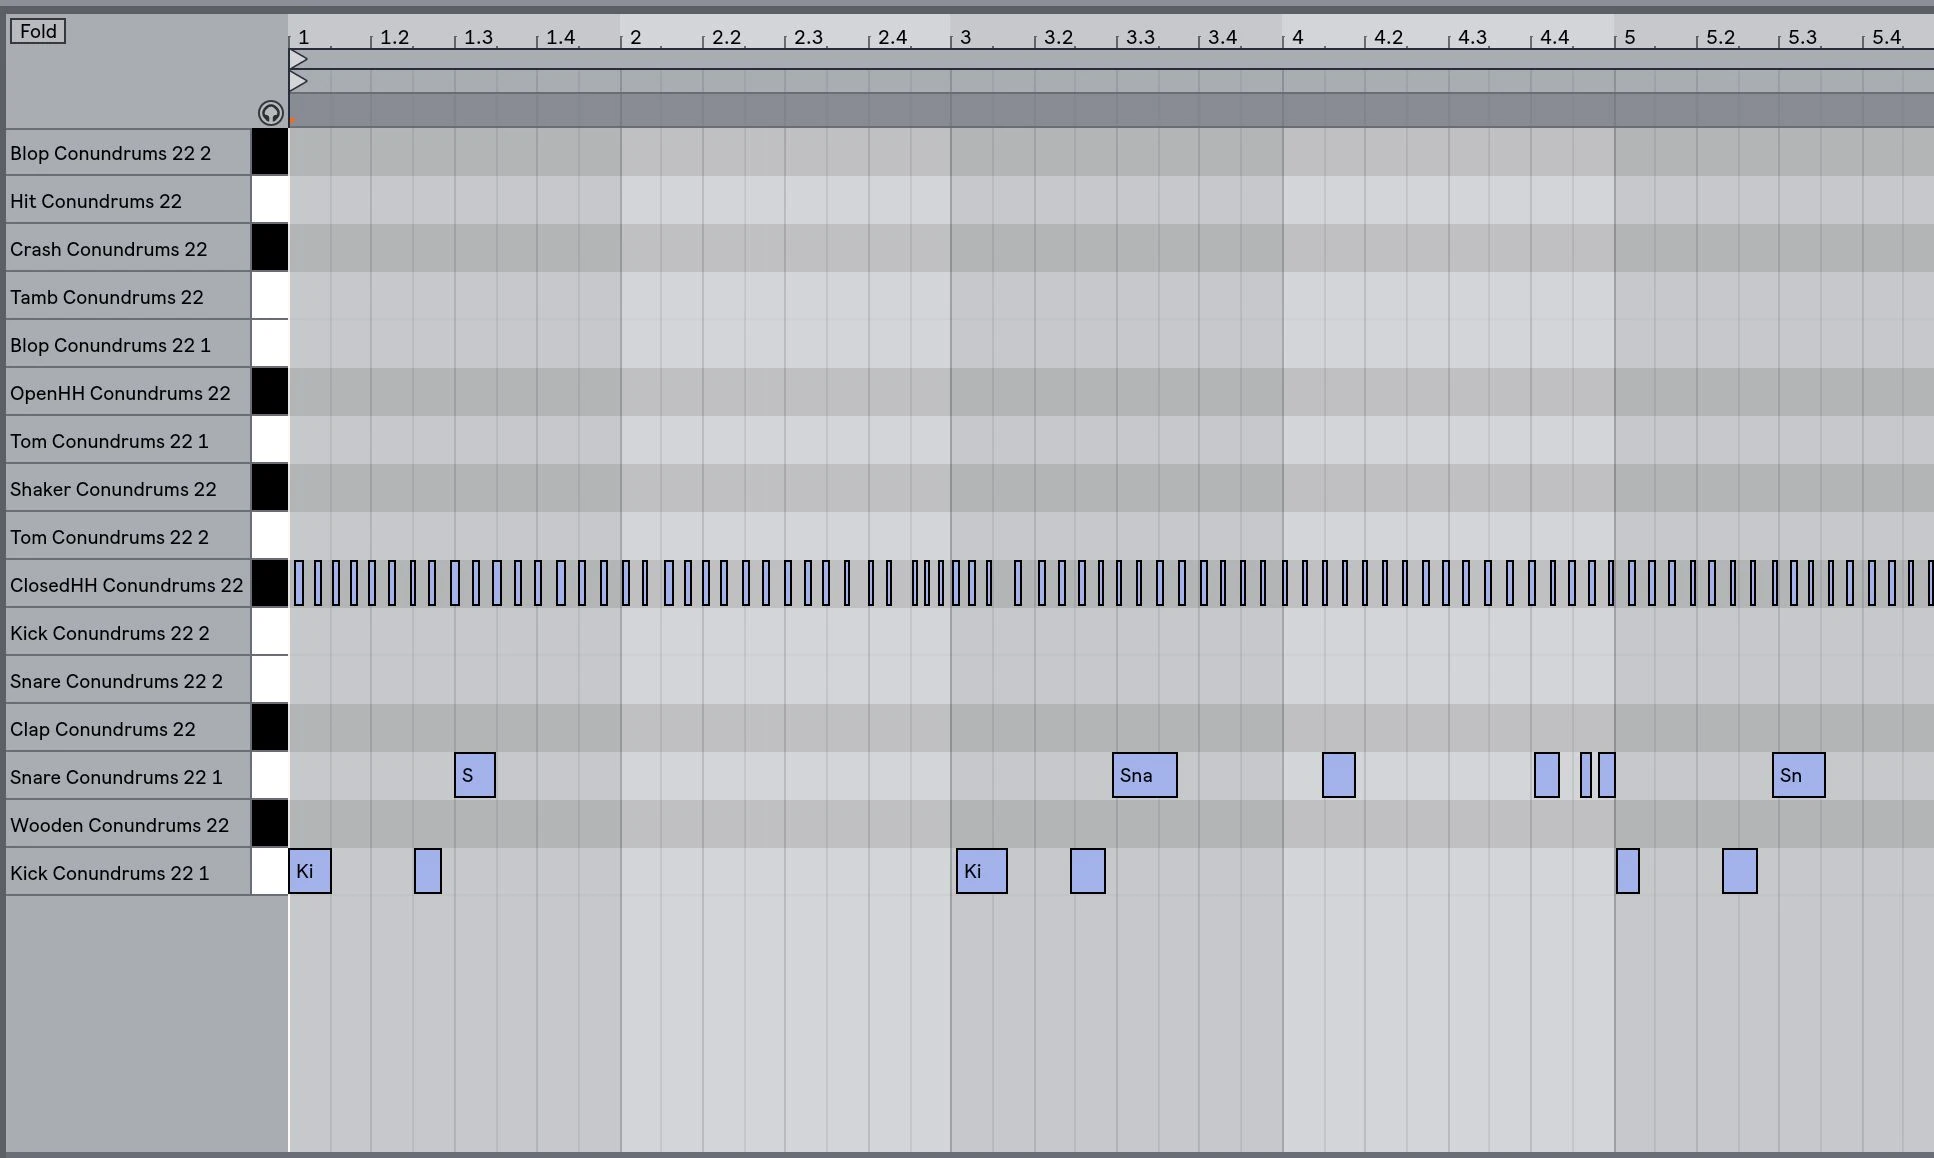Select the 'Sna' snare note near 3.3
The height and width of the screenshot is (1158, 1934).
1144,775
